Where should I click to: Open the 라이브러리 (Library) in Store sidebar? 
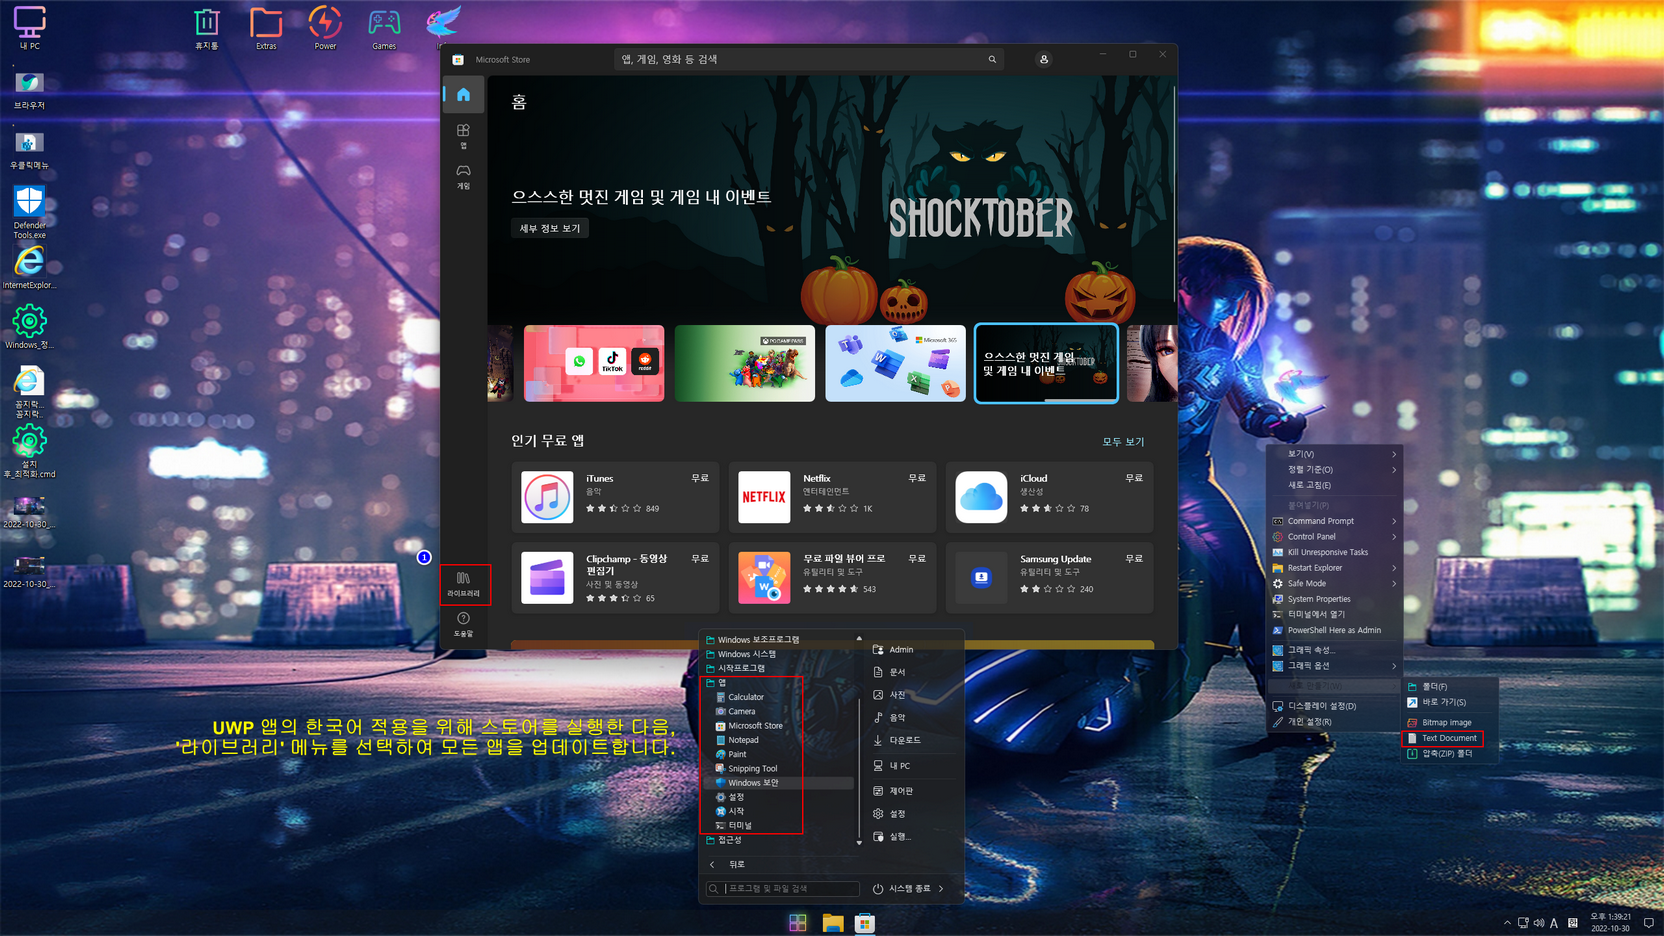click(x=463, y=584)
